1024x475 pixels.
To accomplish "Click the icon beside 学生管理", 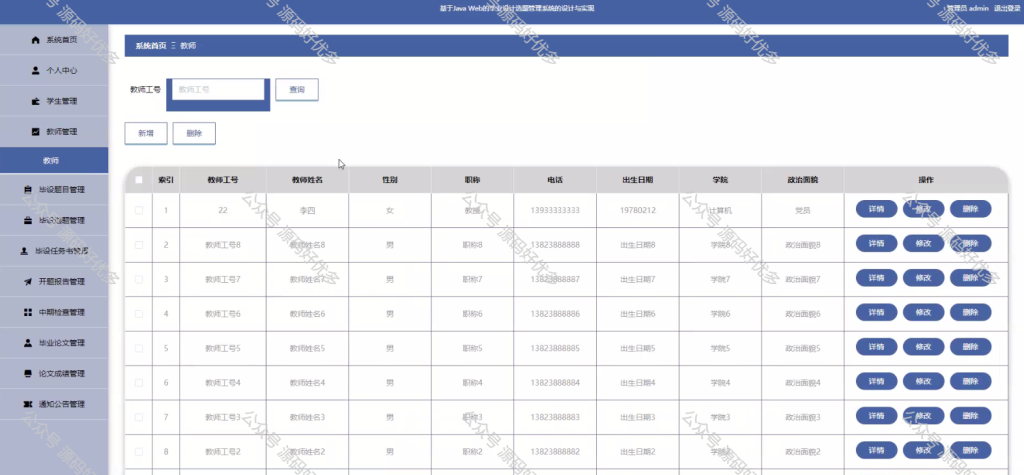I will 35,101.
